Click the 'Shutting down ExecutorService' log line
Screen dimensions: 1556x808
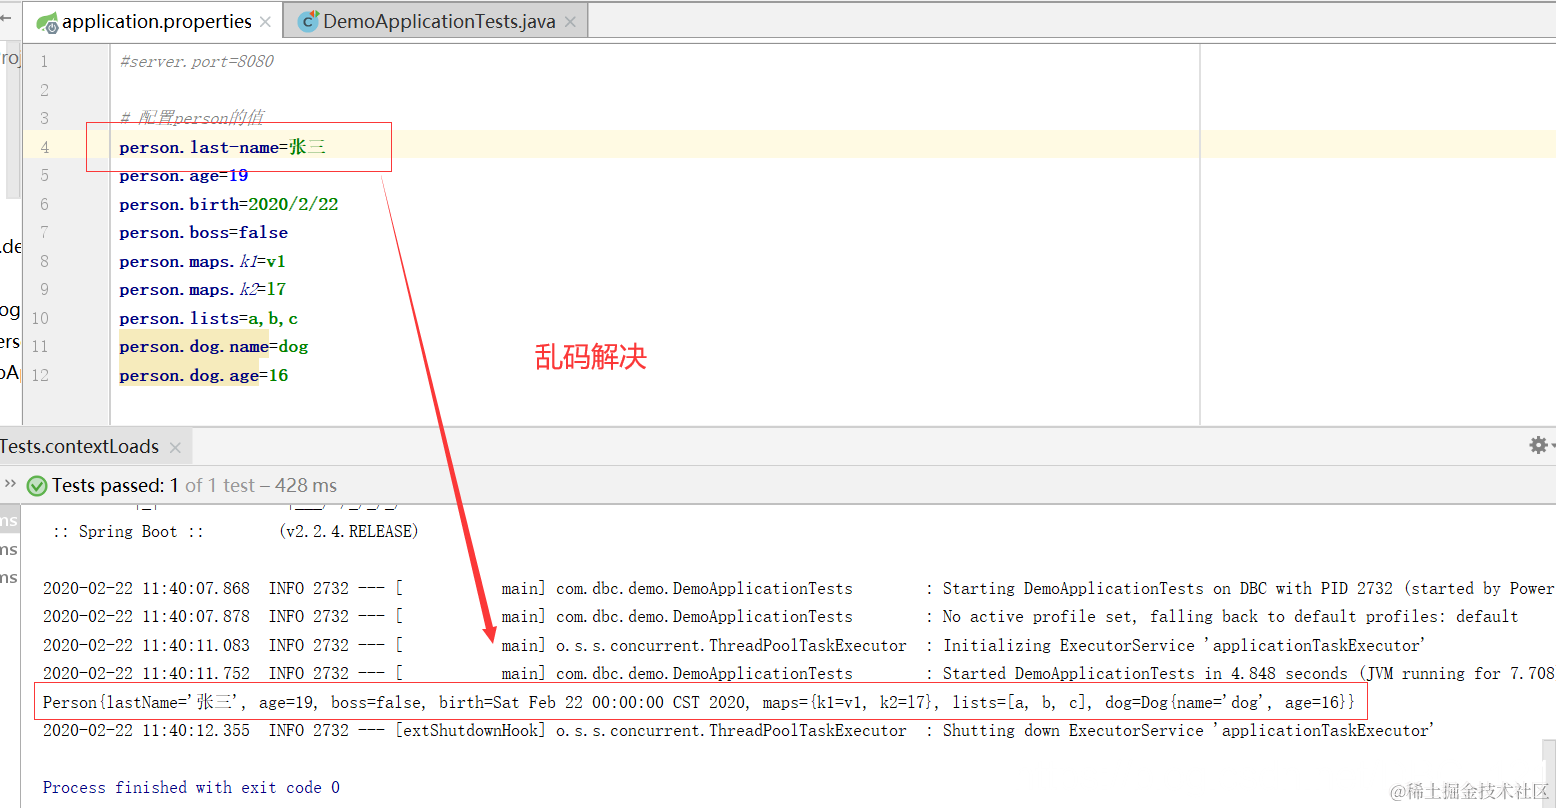coord(738,731)
